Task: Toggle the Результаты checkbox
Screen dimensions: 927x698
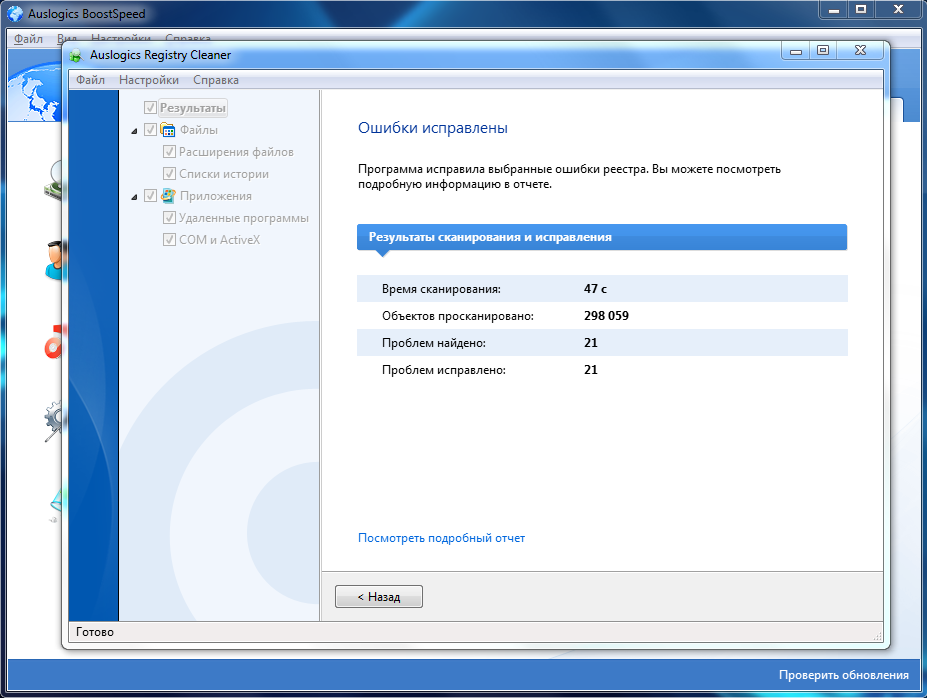Action: [150, 108]
